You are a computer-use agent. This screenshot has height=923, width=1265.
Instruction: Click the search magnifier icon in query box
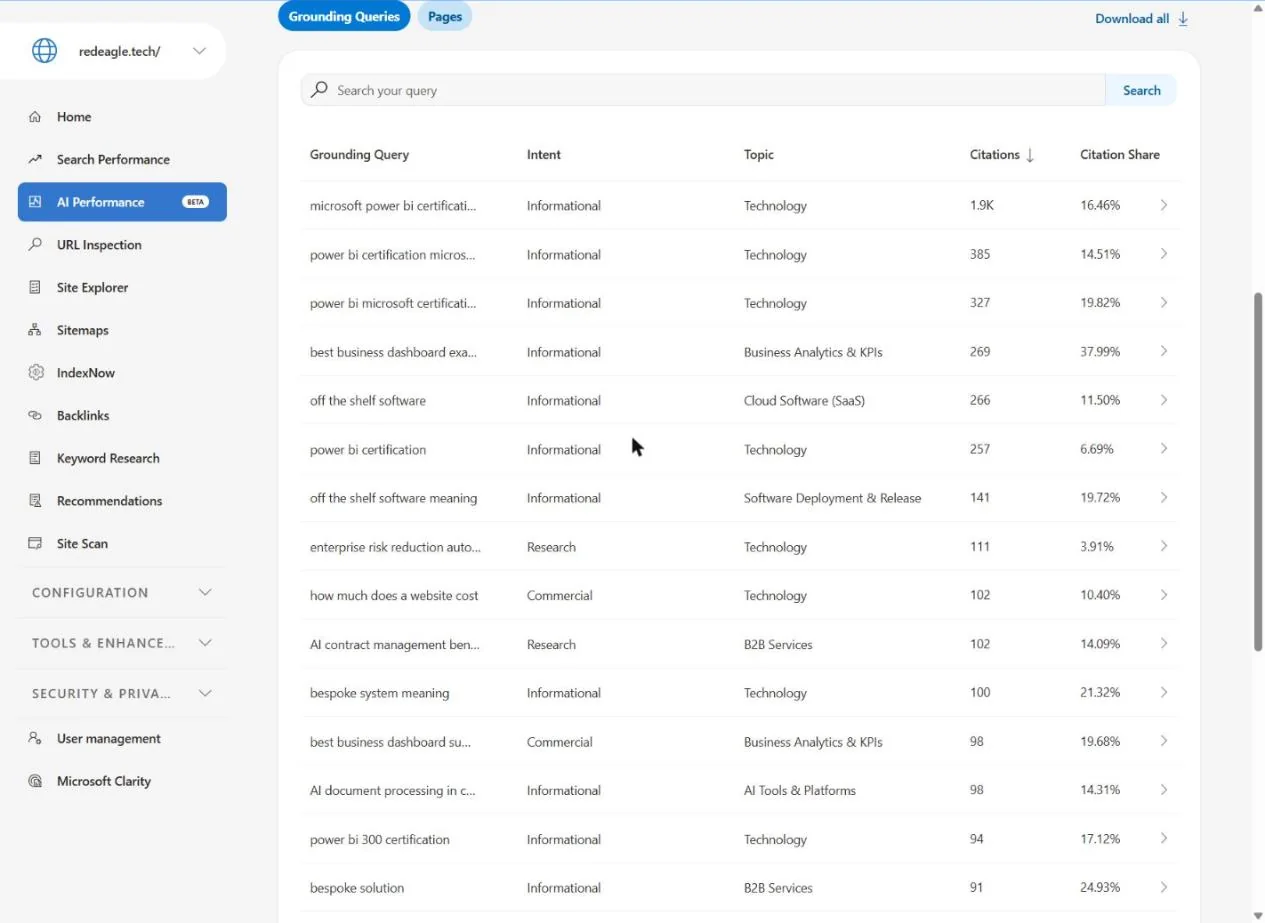[x=319, y=90]
